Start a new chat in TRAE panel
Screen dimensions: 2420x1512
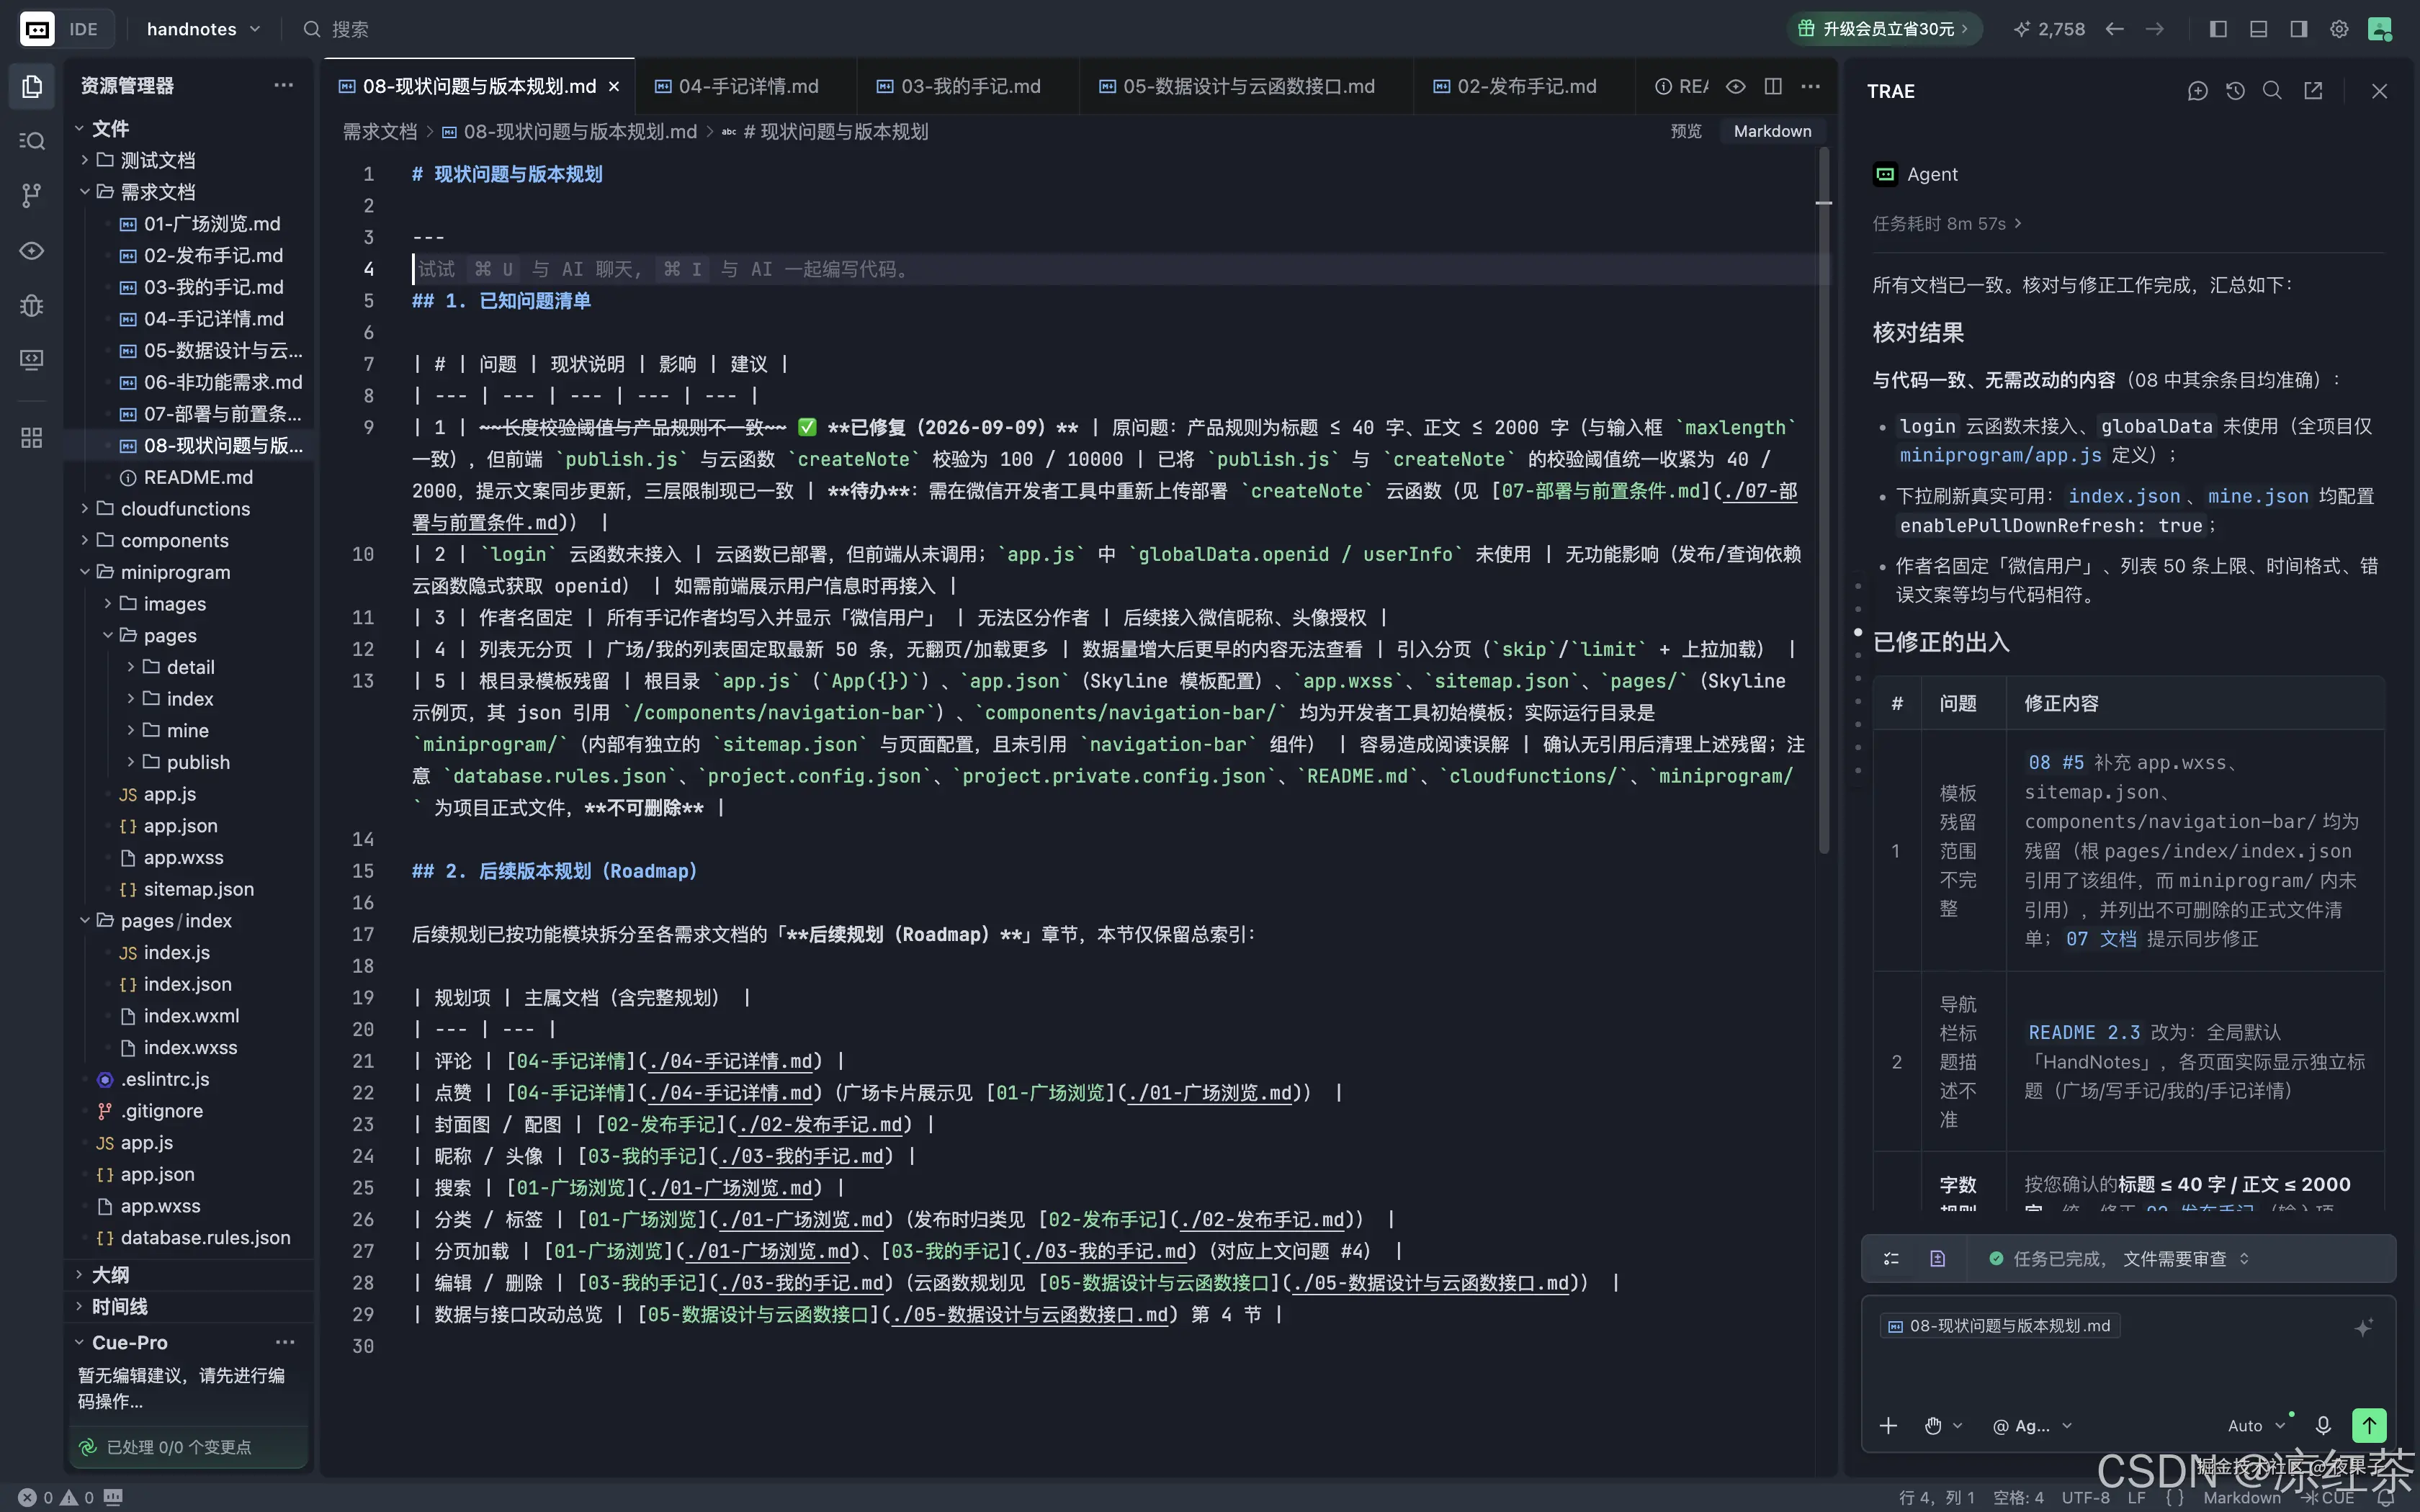[x=2197, y=91]
